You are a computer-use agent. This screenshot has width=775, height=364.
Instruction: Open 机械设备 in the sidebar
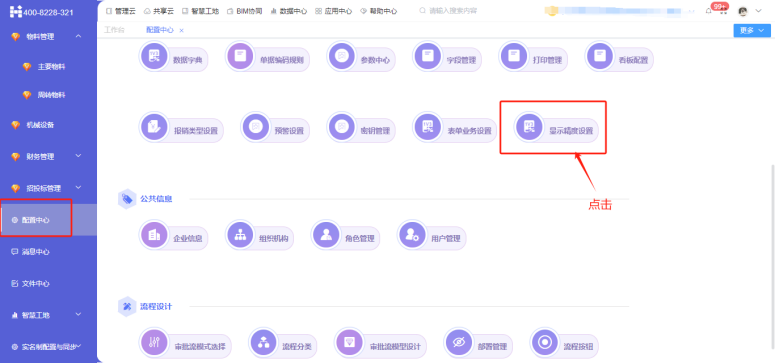point(40,125)
